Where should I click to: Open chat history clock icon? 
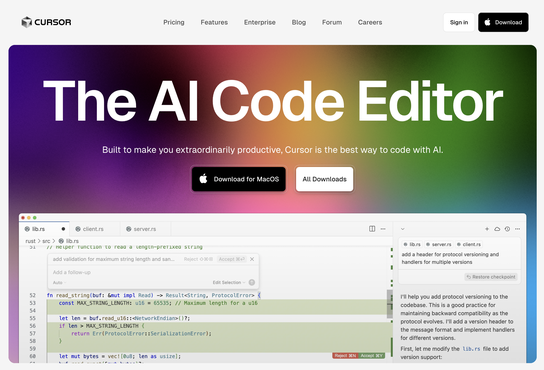[x=507, y=229]
